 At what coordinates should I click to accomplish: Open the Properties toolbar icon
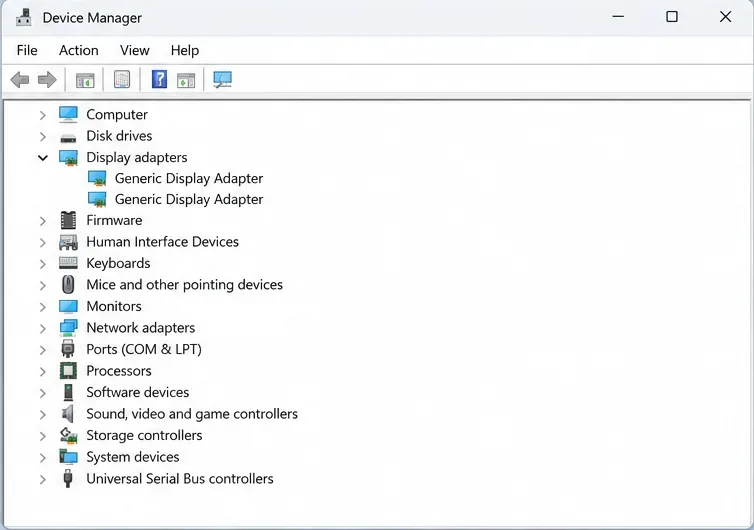[122, 80]
